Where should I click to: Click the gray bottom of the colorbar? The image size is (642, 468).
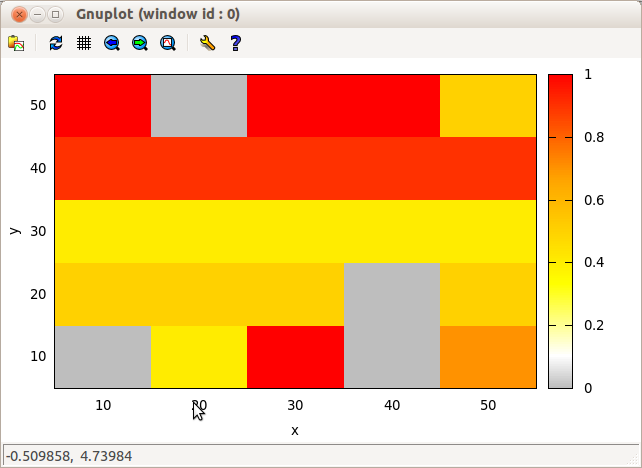[561, 381]
